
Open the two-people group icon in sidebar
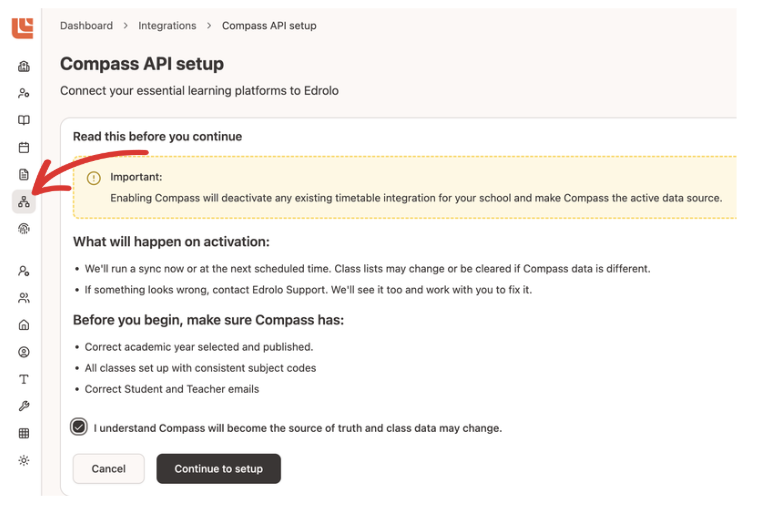[x=24, y=298]
